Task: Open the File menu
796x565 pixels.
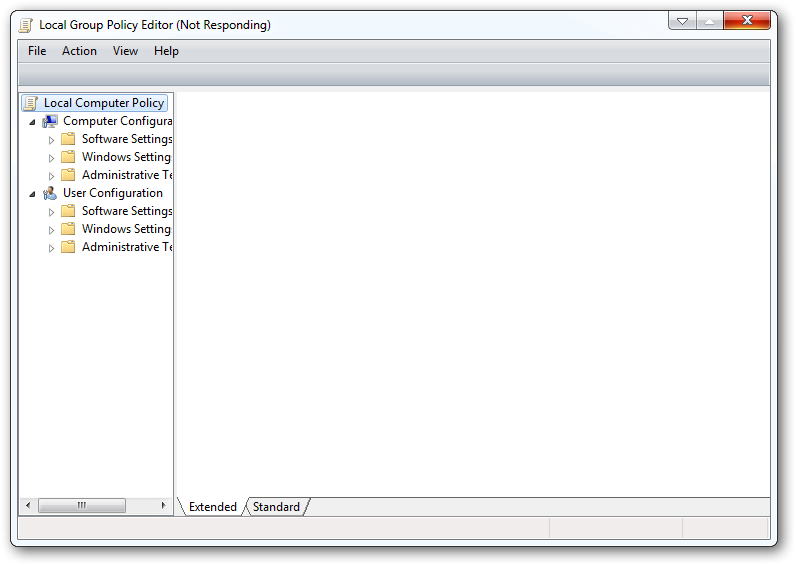Action: click(37, 51)
